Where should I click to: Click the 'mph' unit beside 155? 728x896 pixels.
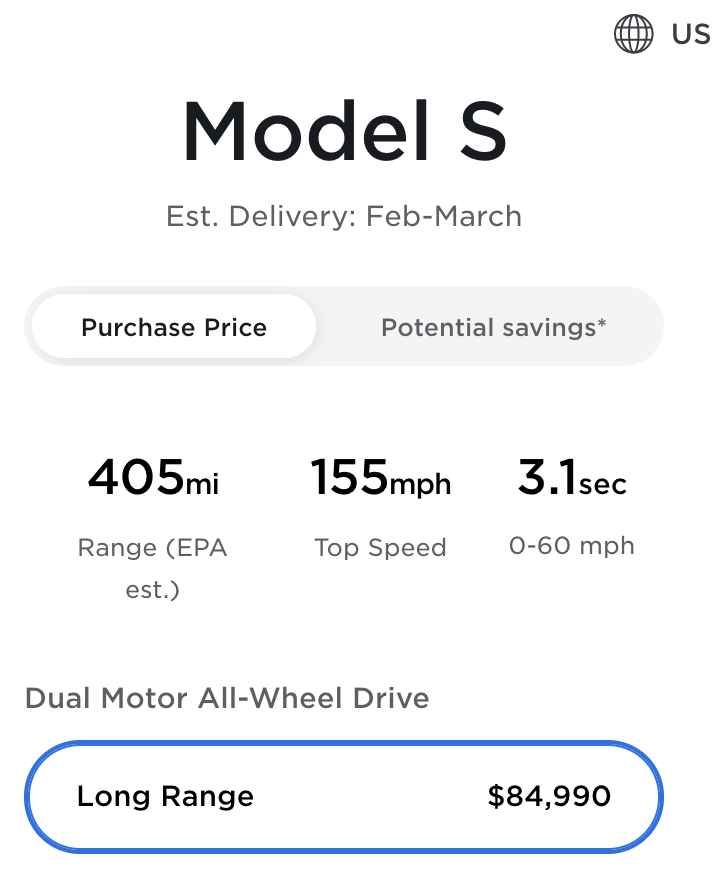pyautogui.click(x=421, y=486)
